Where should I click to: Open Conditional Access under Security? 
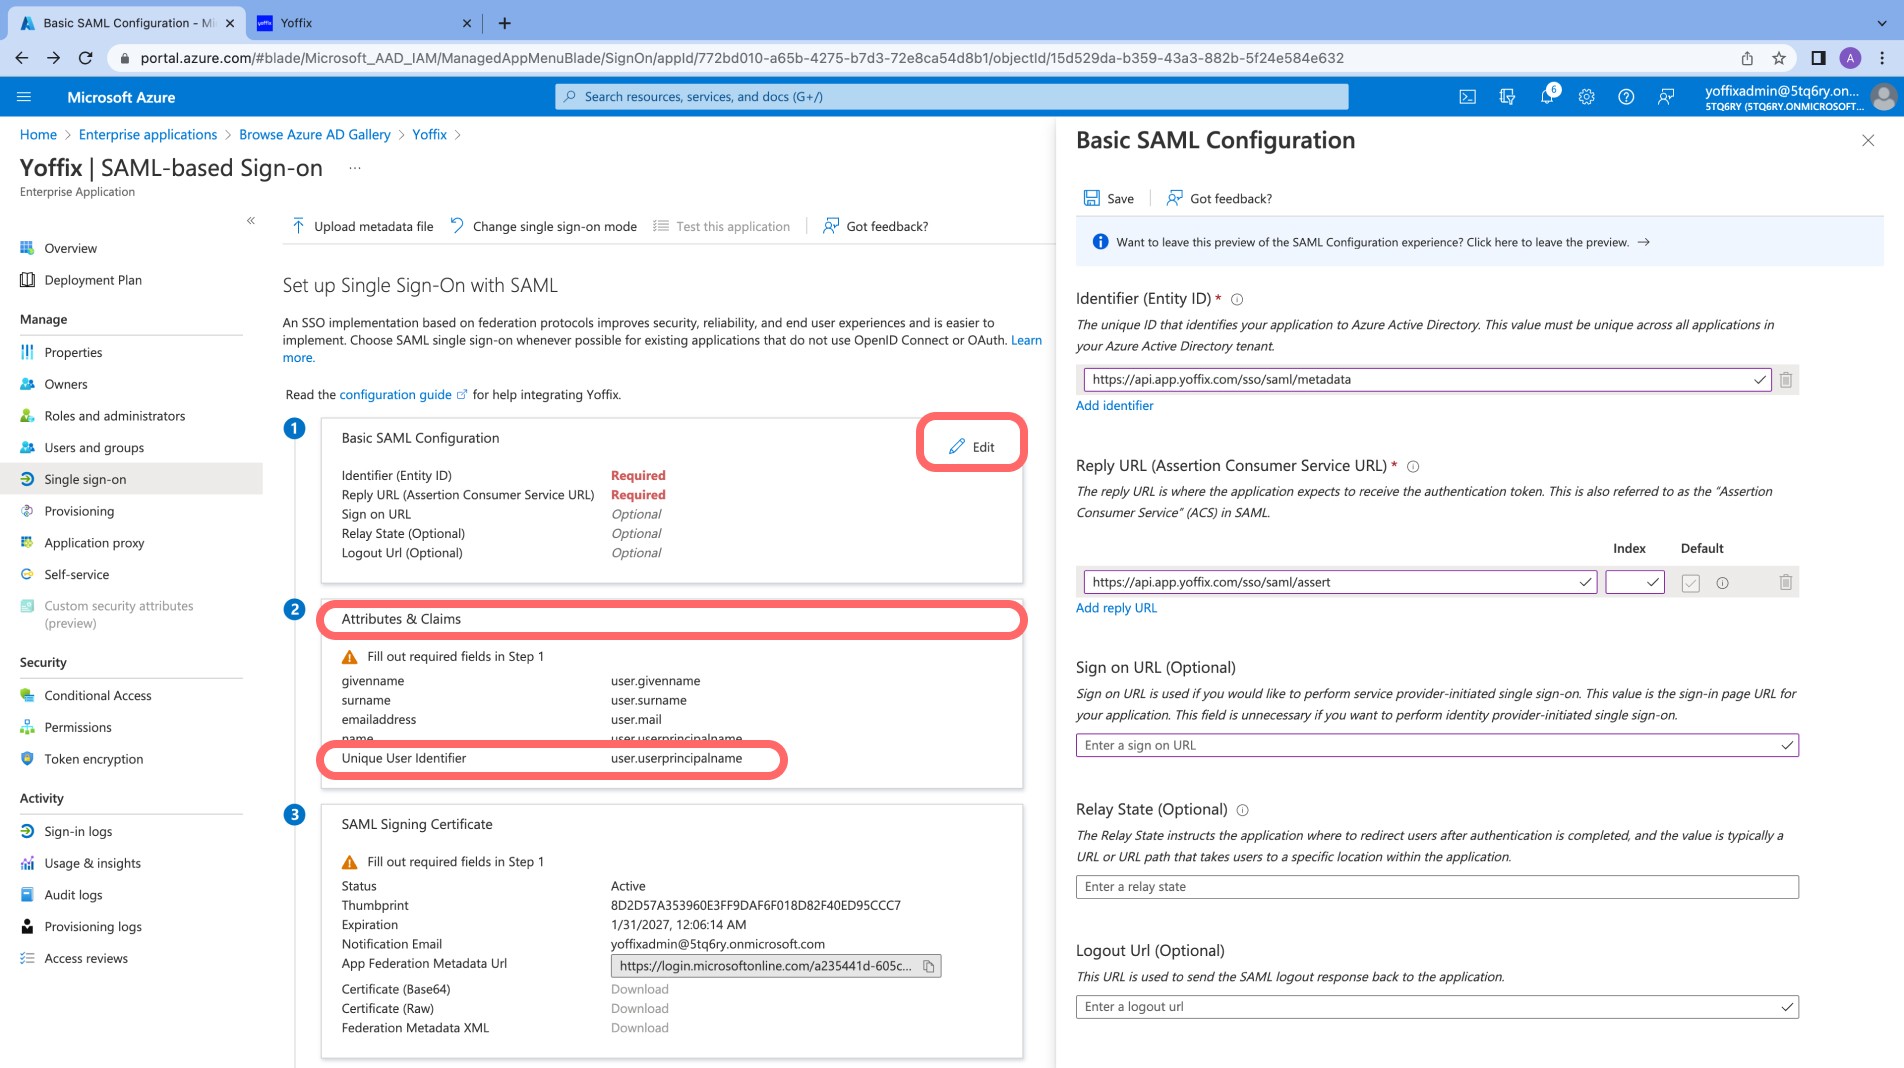tap(98, 696)
